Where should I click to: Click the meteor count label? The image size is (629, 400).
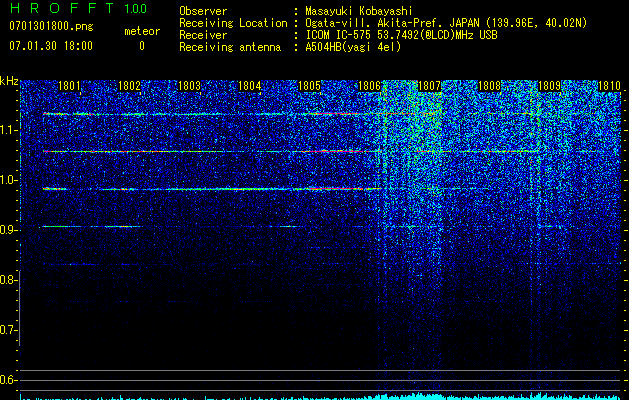pos(142,31)
